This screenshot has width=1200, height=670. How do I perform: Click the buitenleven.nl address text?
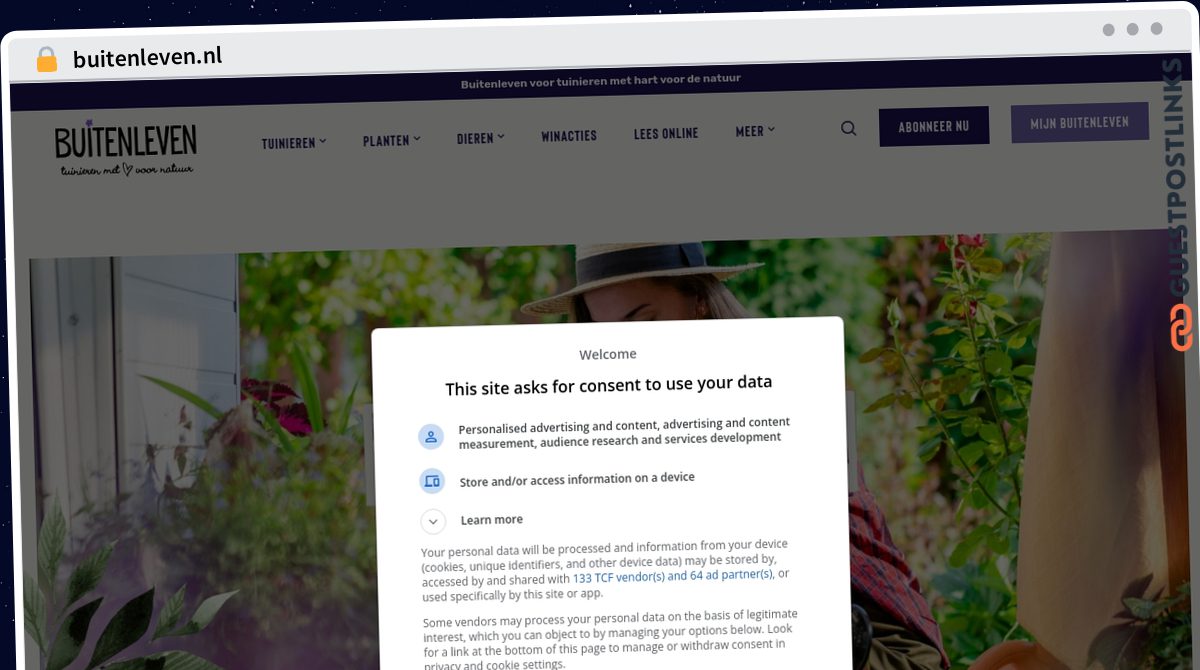pyautogui.click(x=148, y=58)
